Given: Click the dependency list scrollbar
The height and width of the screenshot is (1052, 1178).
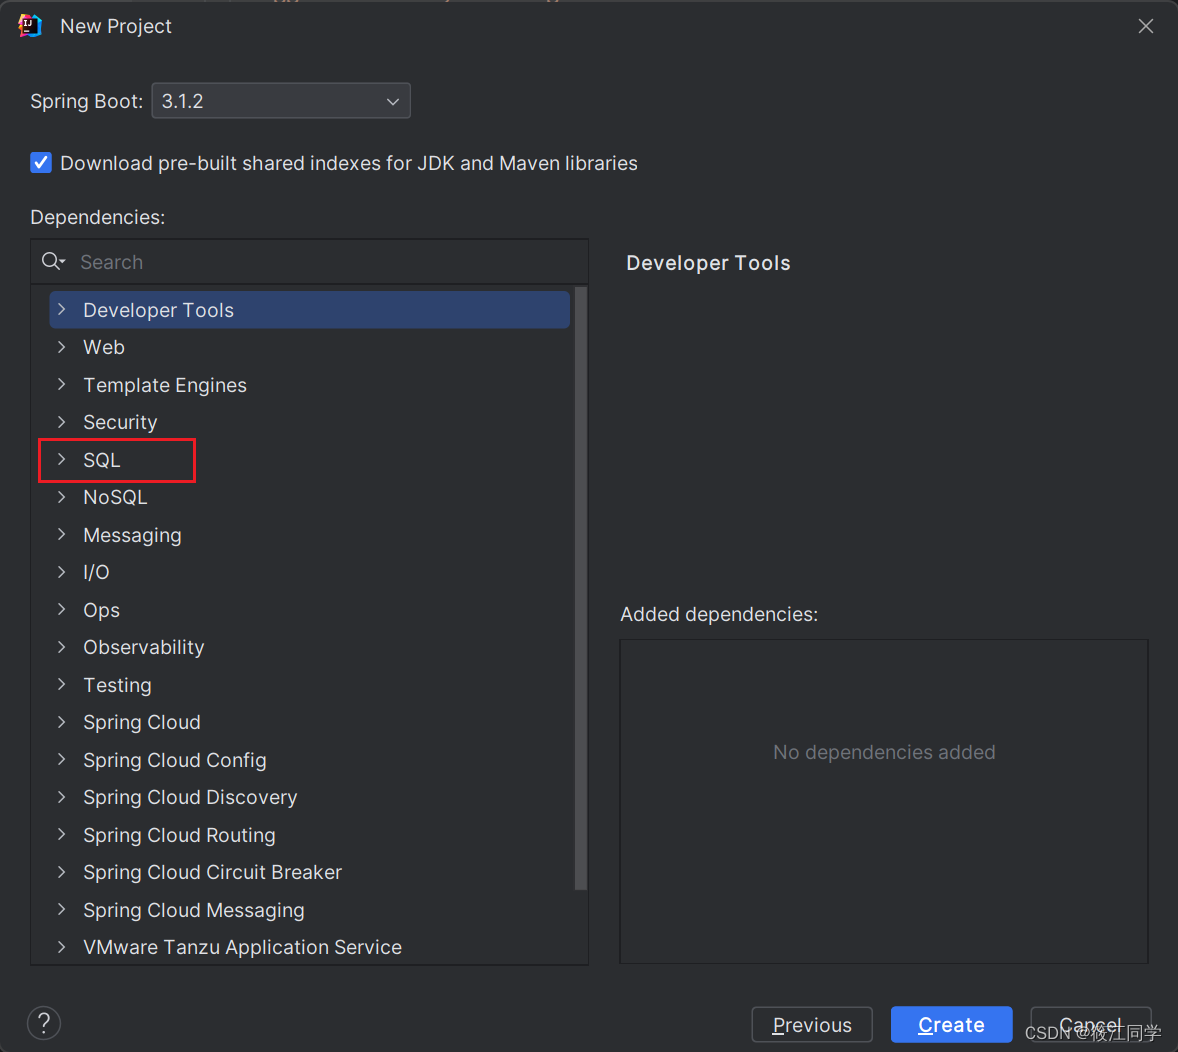Looking at the screenshot, I should click(581, 588).
